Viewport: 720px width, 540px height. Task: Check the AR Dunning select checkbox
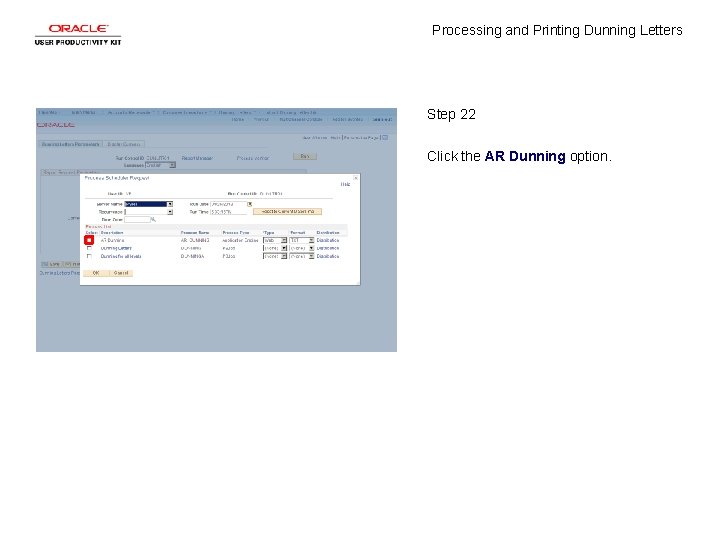89,240
